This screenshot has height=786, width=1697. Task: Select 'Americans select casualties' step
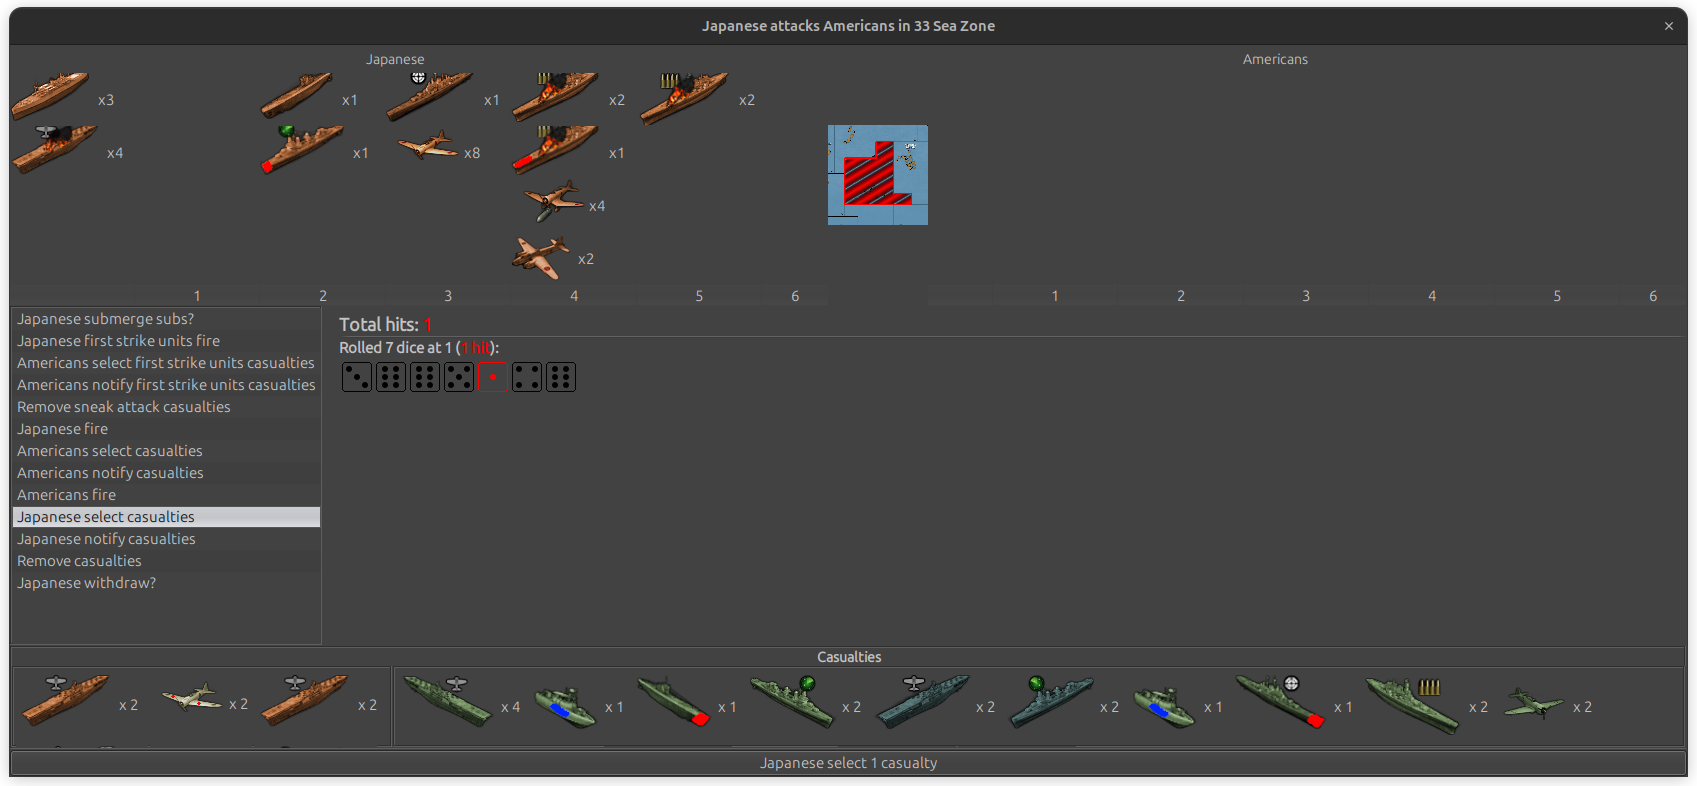(x=166, y=451)
